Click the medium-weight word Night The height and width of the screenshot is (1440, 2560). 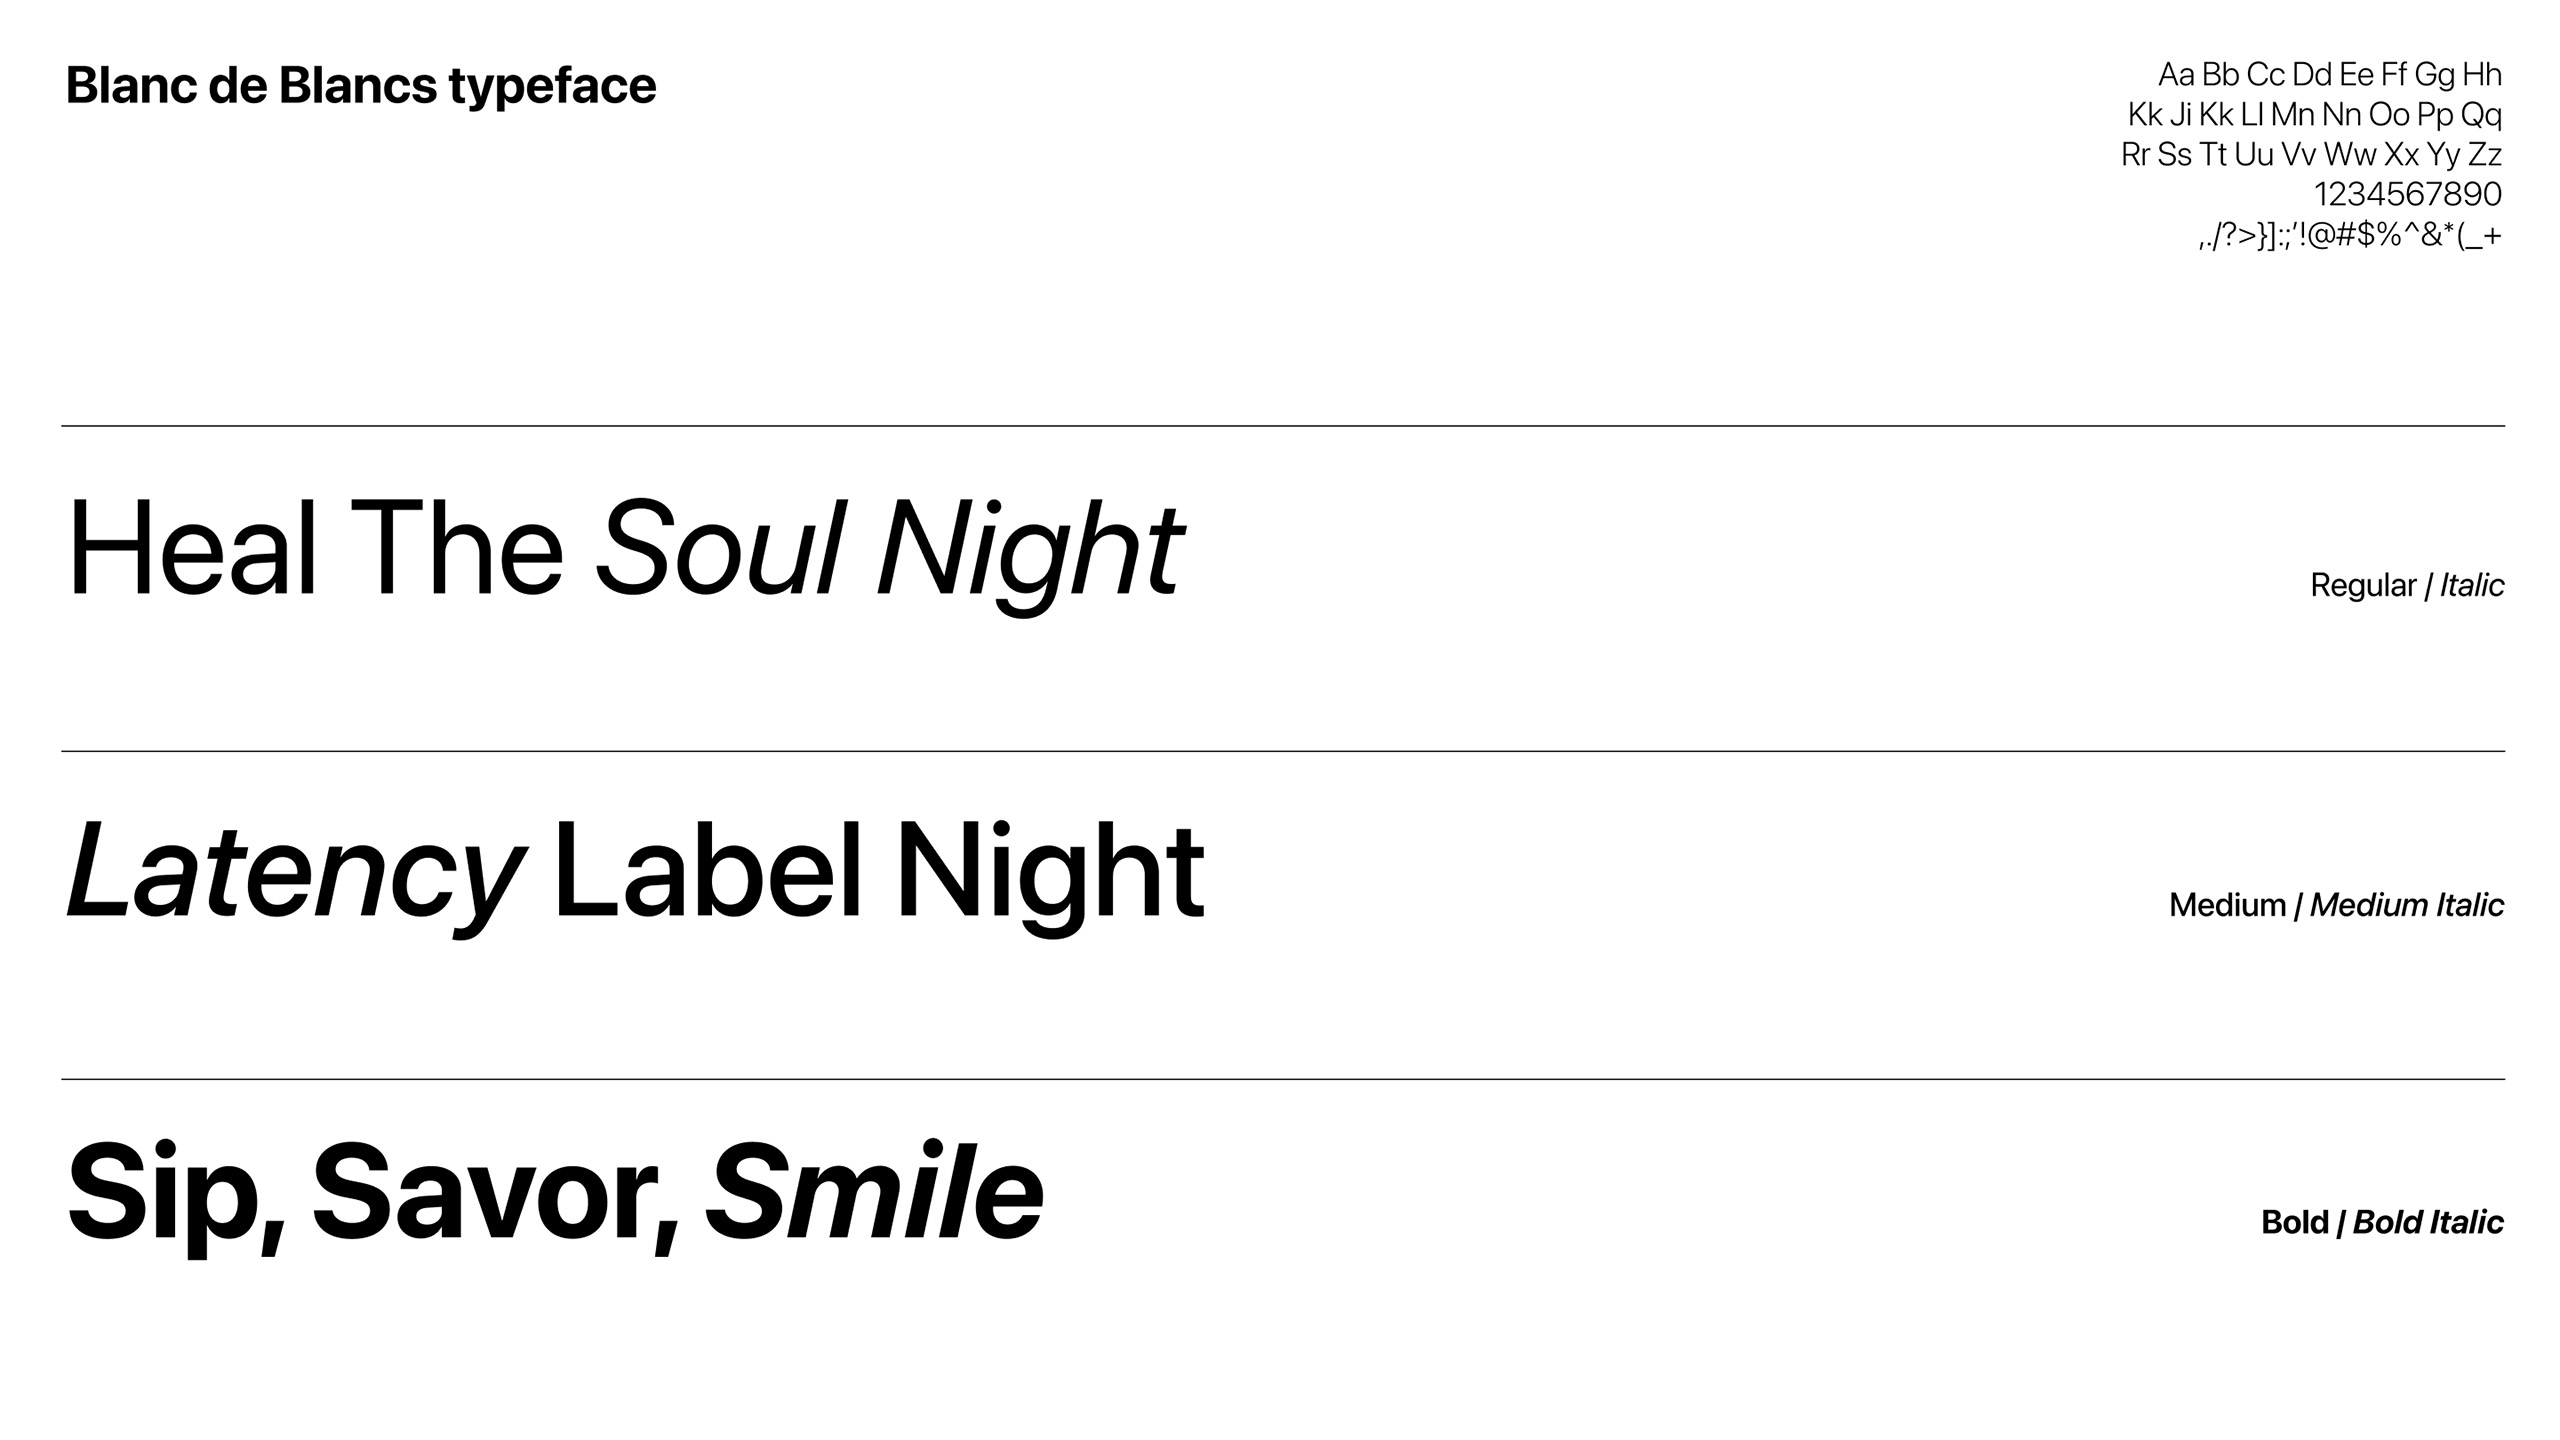1050,877
